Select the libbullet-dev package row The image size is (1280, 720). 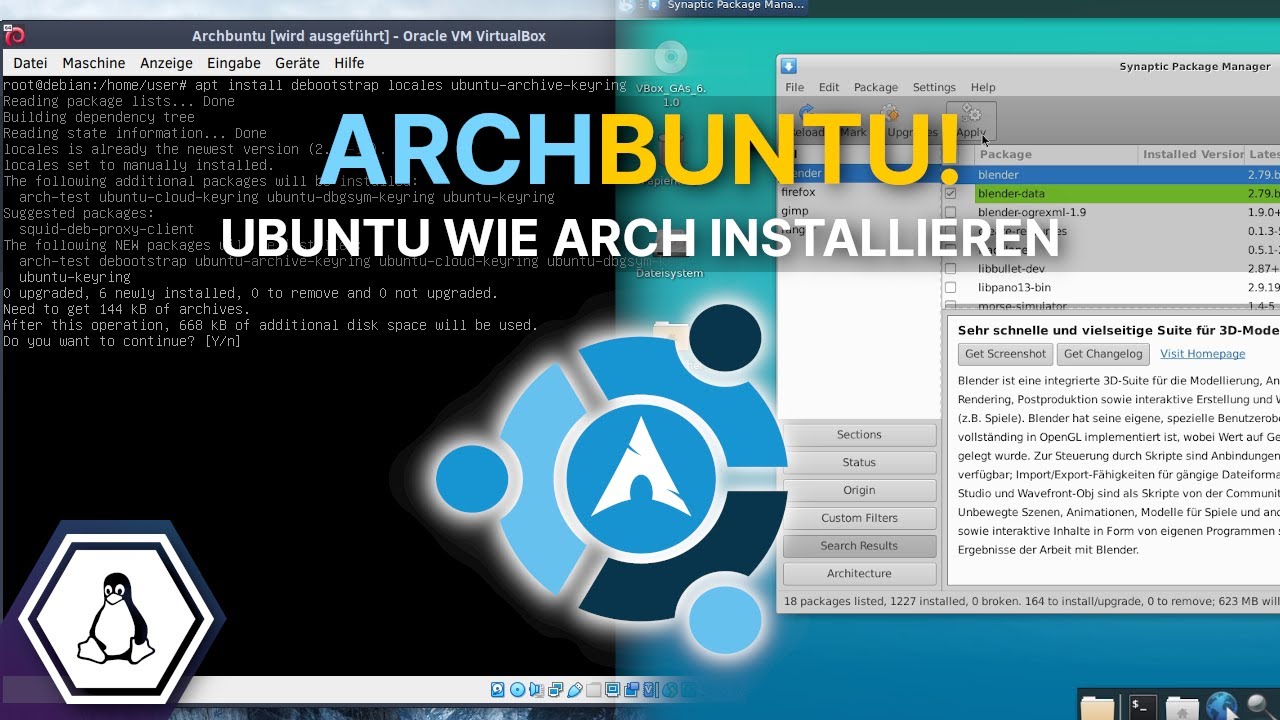[x=1110, y=268]
